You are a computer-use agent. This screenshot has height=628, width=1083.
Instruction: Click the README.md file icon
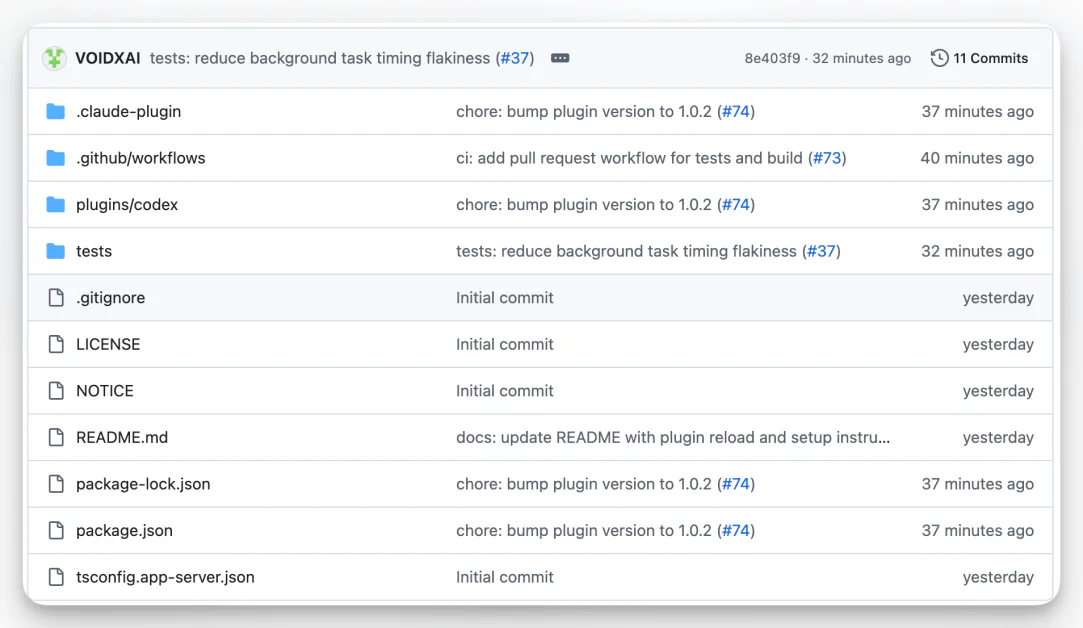coord(56,437)
